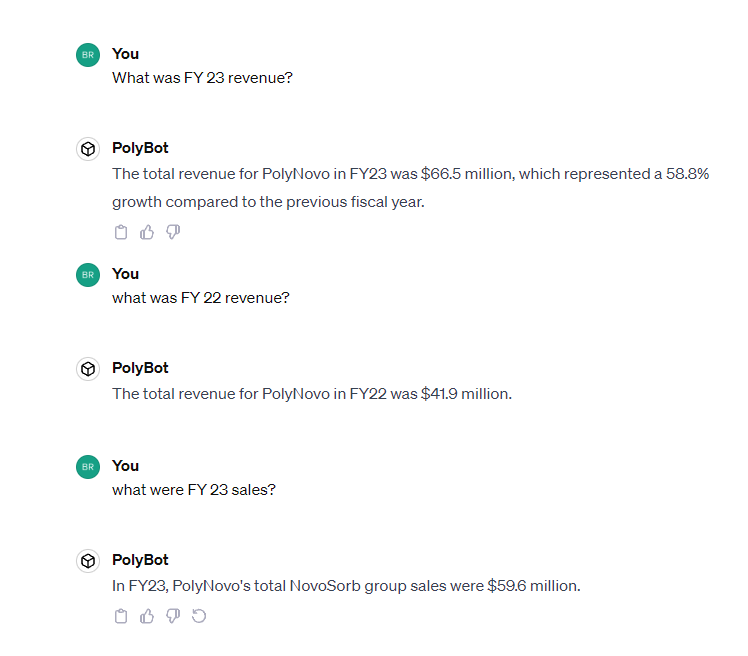Dislike the NovoSorb group sales response
This screenshot has width=748, height=656.
(x=172, y=616)
